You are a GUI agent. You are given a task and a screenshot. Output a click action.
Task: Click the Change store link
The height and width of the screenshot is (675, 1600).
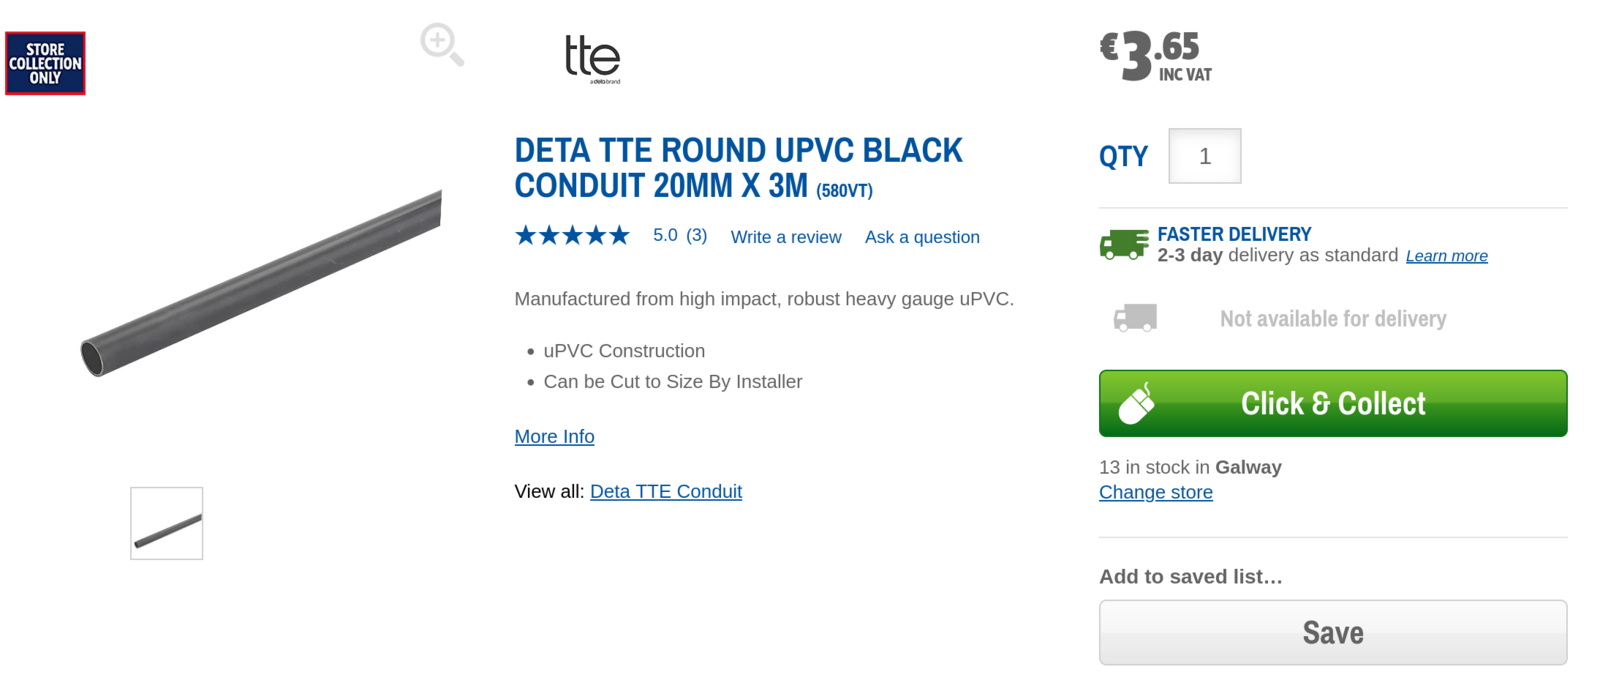pyautogui.click(x=1155, y=492)
